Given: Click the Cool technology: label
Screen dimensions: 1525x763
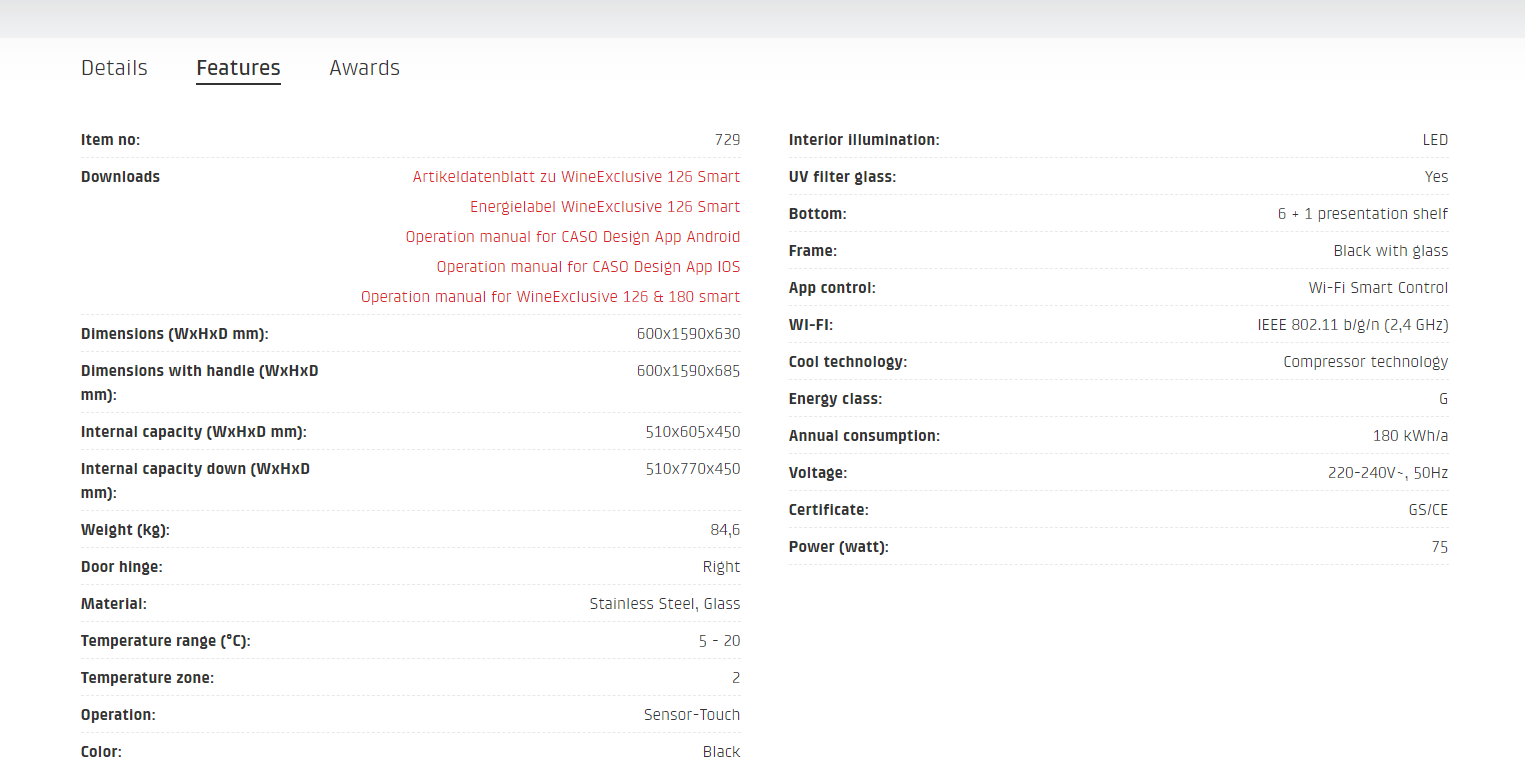Looking at the screenshot, I should pos(848,362).
